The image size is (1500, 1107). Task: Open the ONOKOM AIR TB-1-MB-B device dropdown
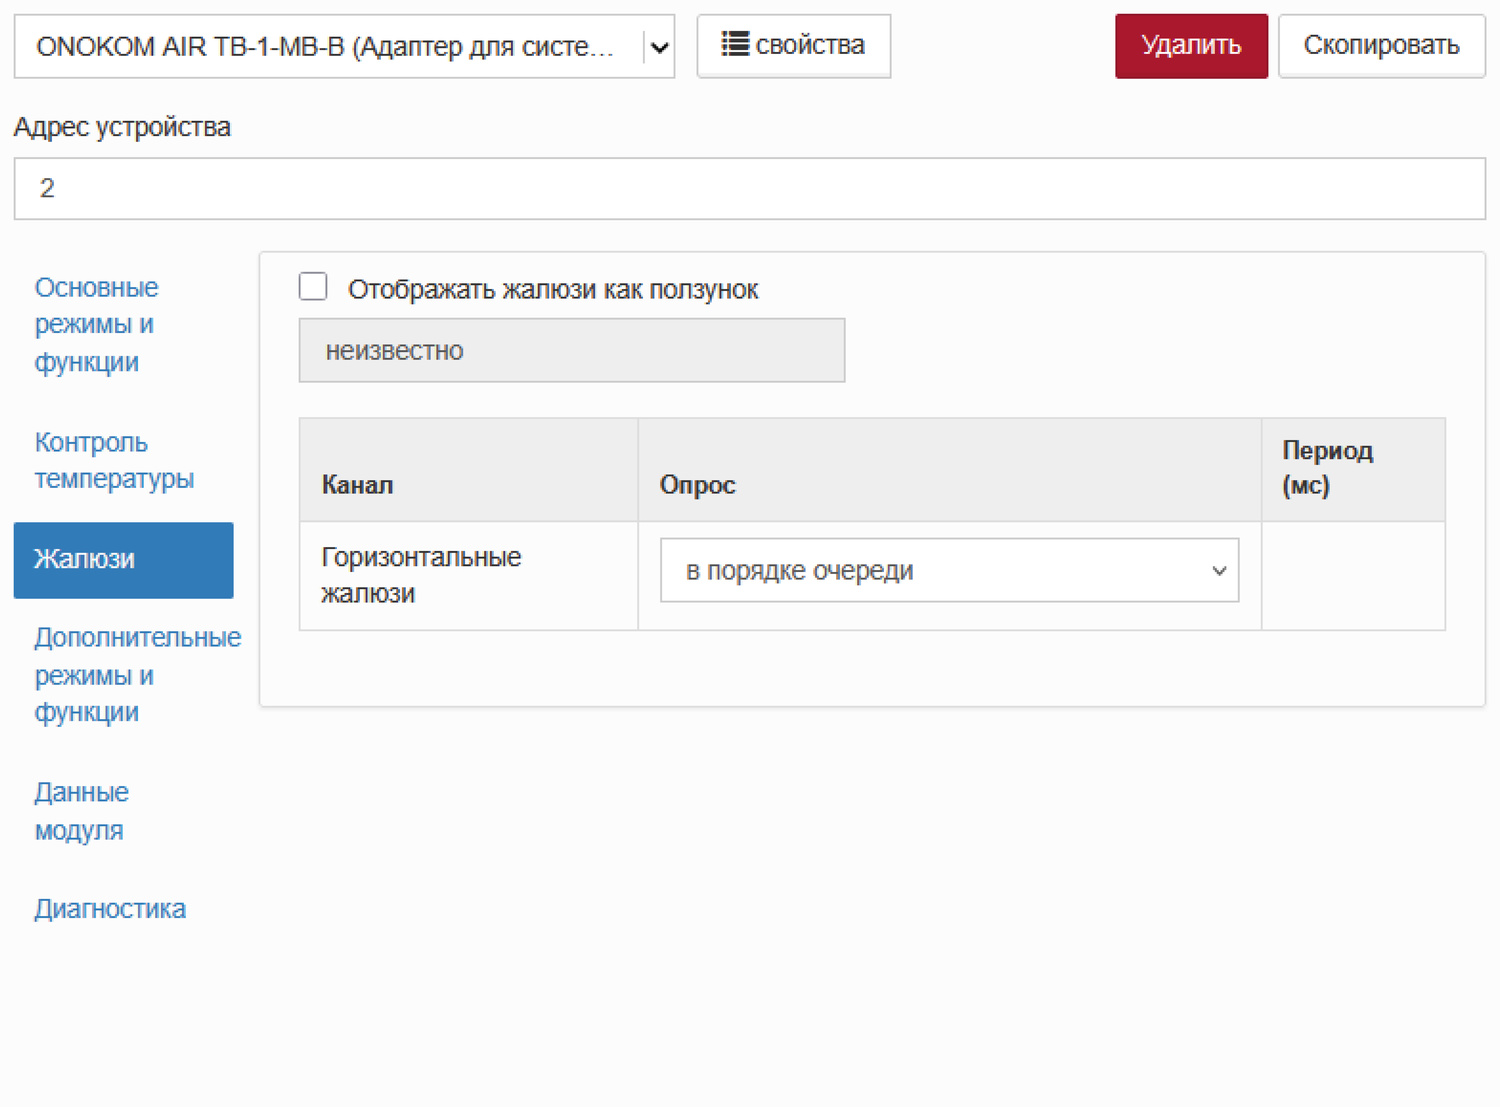click(x=343, y=47)
